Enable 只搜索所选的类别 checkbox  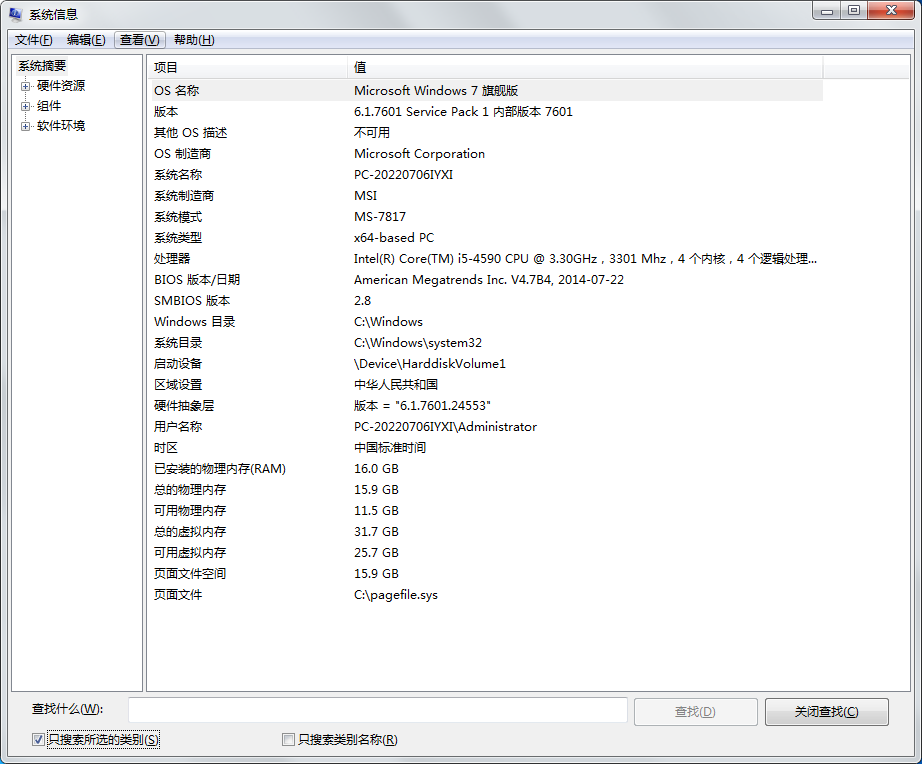click(38, 739)
